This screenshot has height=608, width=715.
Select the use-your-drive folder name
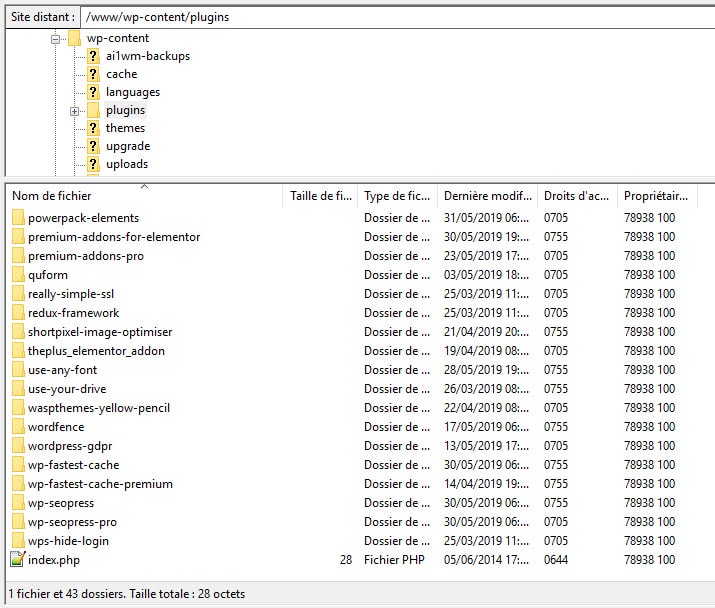click(67, 389)
